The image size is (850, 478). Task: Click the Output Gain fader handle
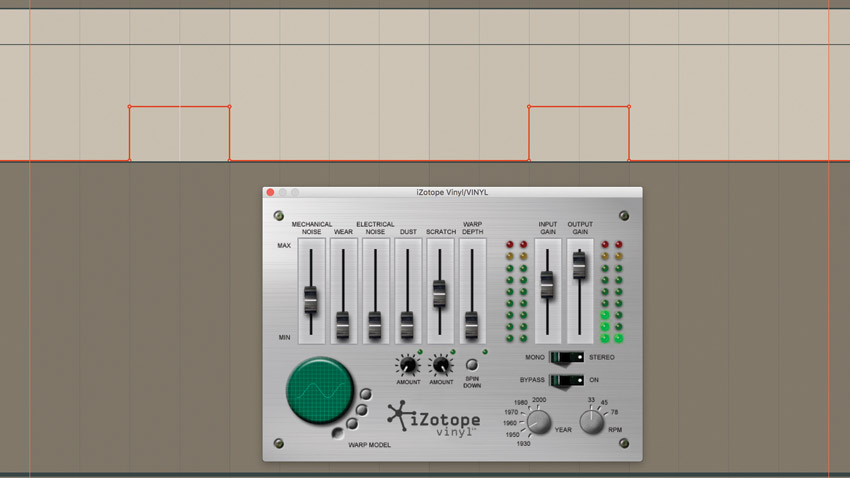[x=579, y=264]
